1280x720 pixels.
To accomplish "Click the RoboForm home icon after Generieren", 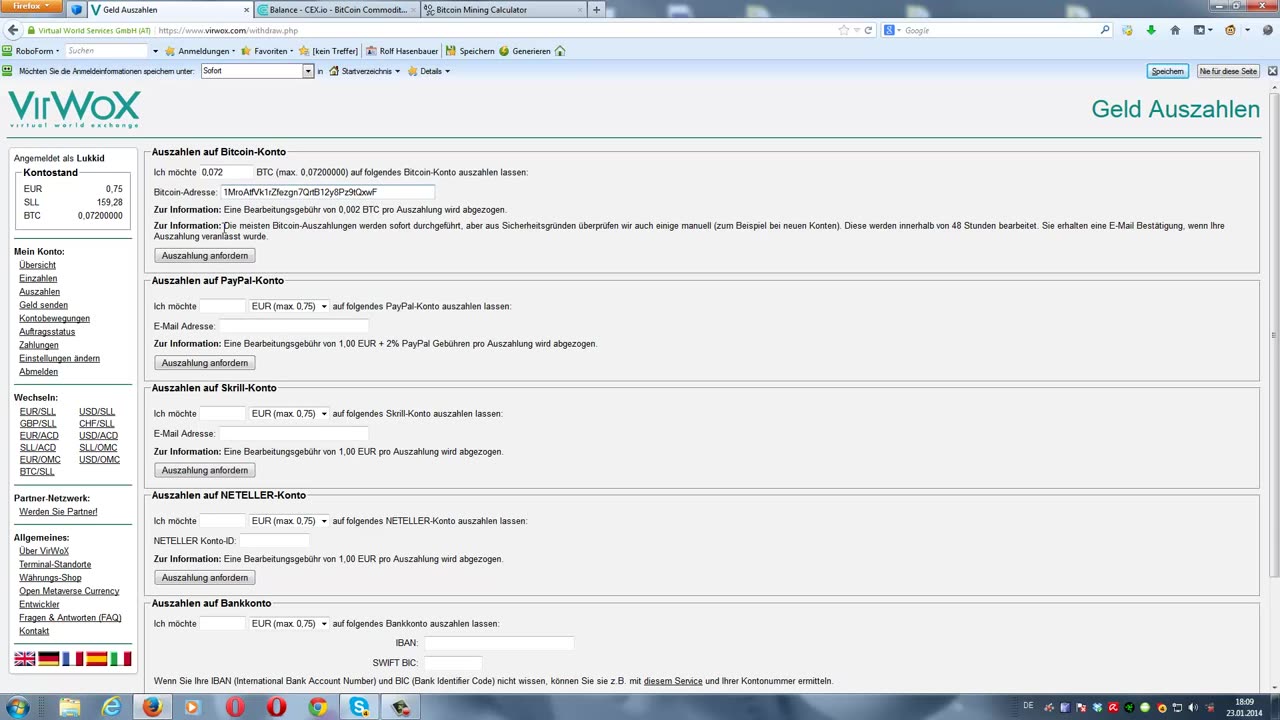I will click(x=560, y=51).
